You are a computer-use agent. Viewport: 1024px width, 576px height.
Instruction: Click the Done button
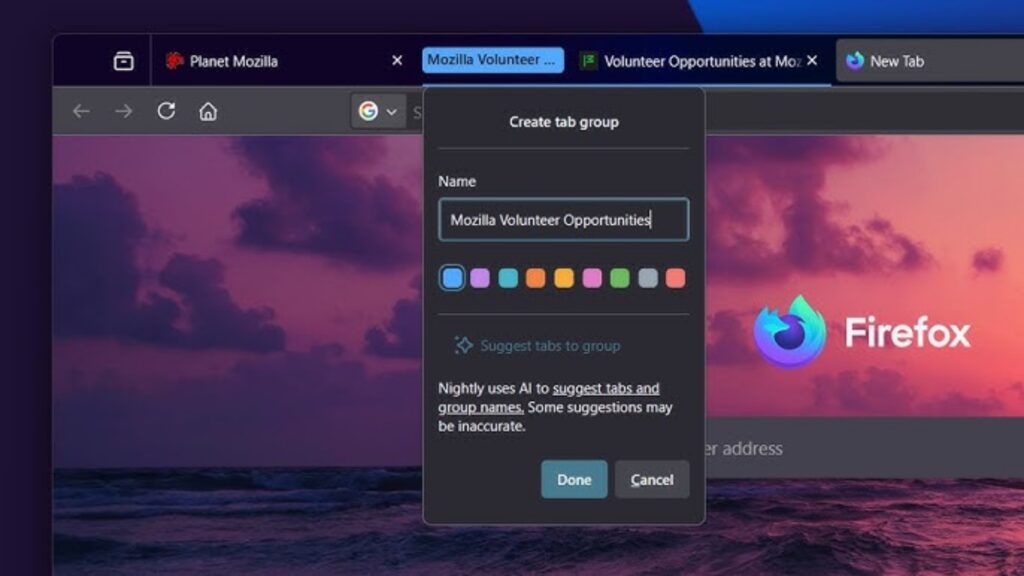[573, 479]
